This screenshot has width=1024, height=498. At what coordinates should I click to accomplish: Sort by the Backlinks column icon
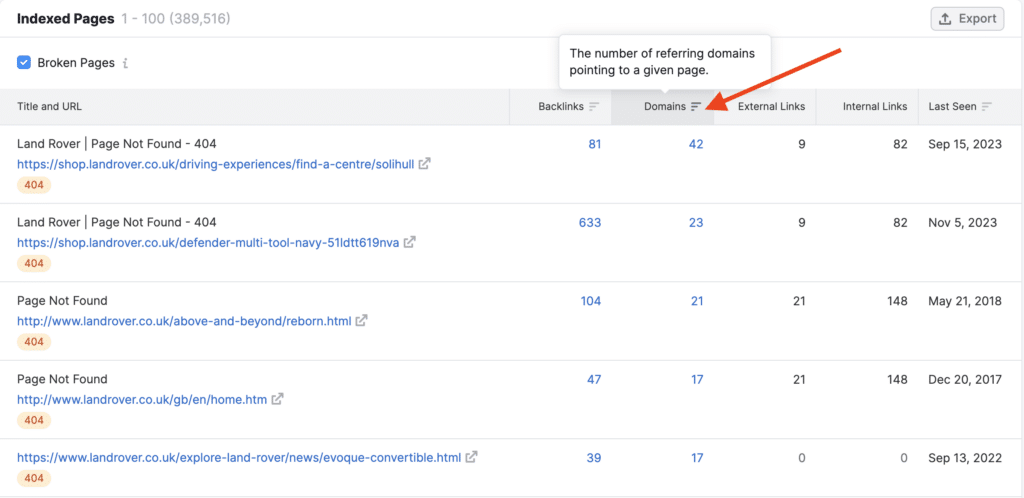point(594,106)
